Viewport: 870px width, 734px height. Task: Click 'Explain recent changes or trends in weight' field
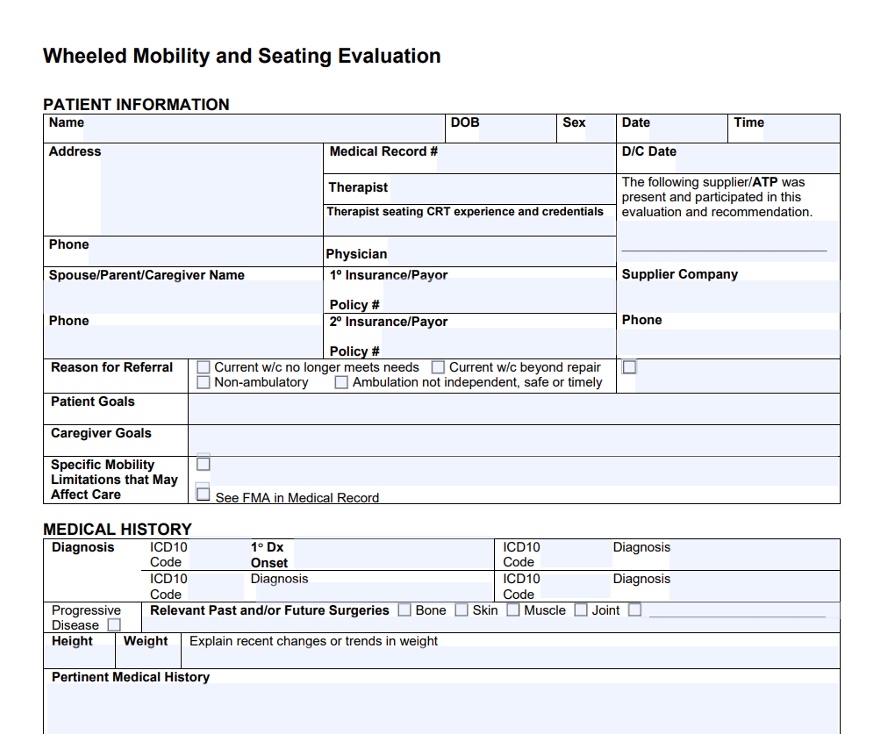(510, 657)
